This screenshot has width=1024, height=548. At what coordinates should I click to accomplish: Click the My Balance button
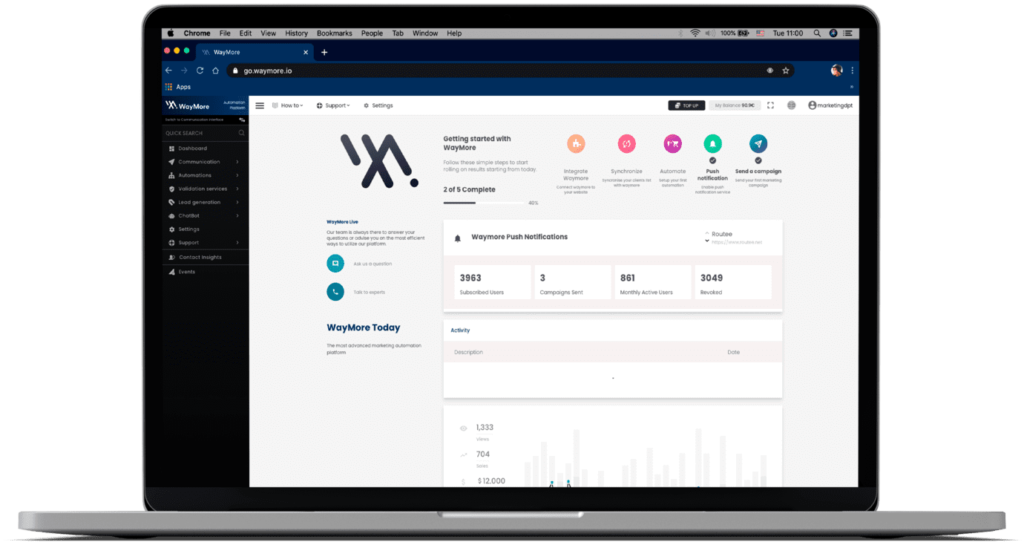734,105
